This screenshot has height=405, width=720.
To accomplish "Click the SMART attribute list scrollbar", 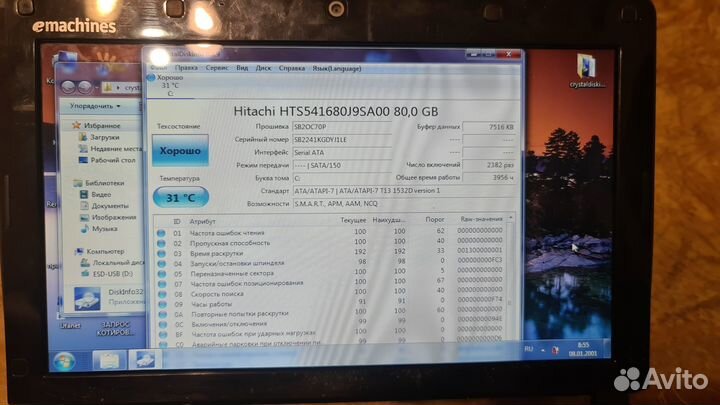I will coord(510,278).
